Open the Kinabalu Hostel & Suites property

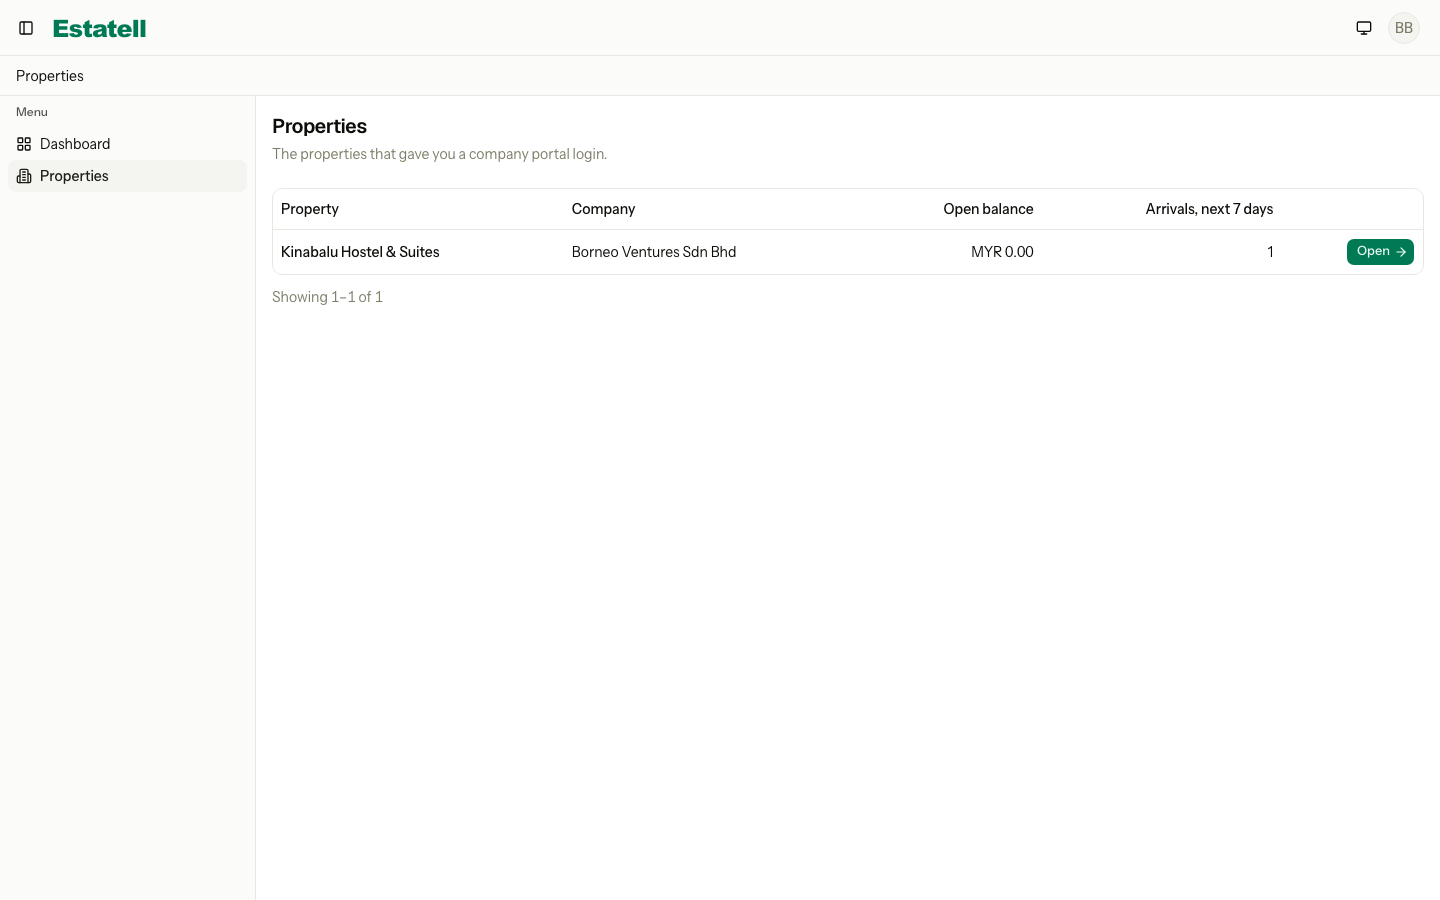click(1380, 252)
